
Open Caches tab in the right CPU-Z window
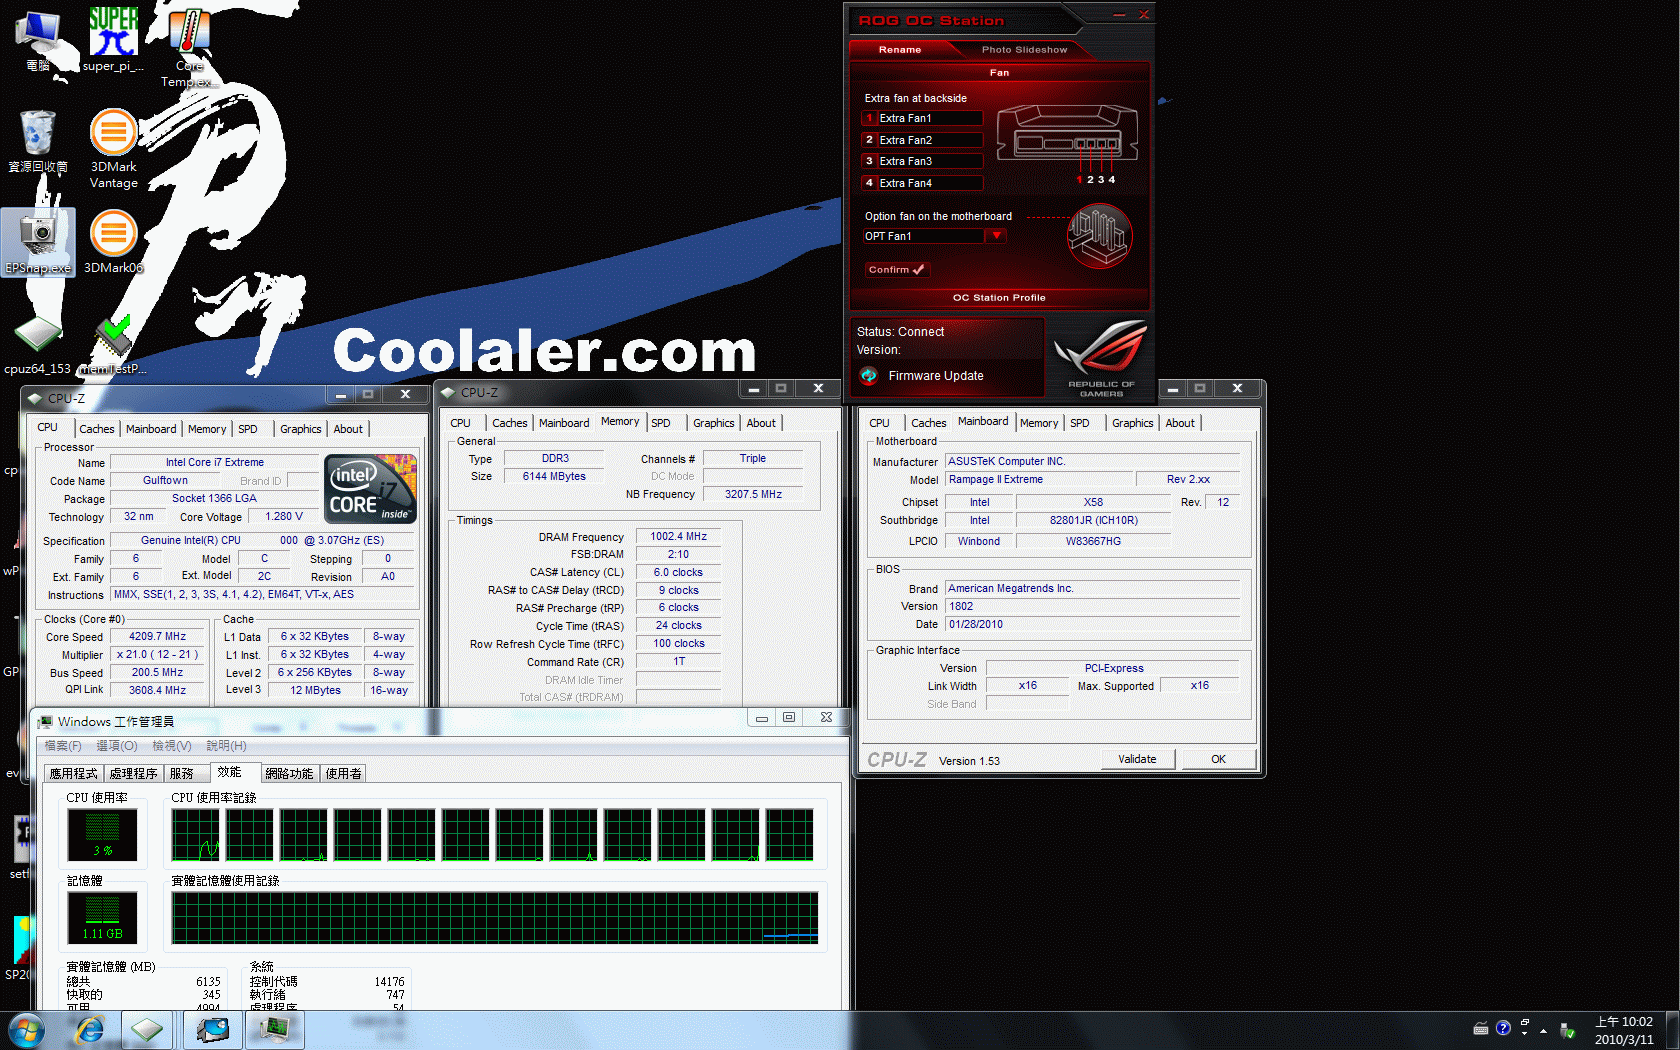coord(928,423)
